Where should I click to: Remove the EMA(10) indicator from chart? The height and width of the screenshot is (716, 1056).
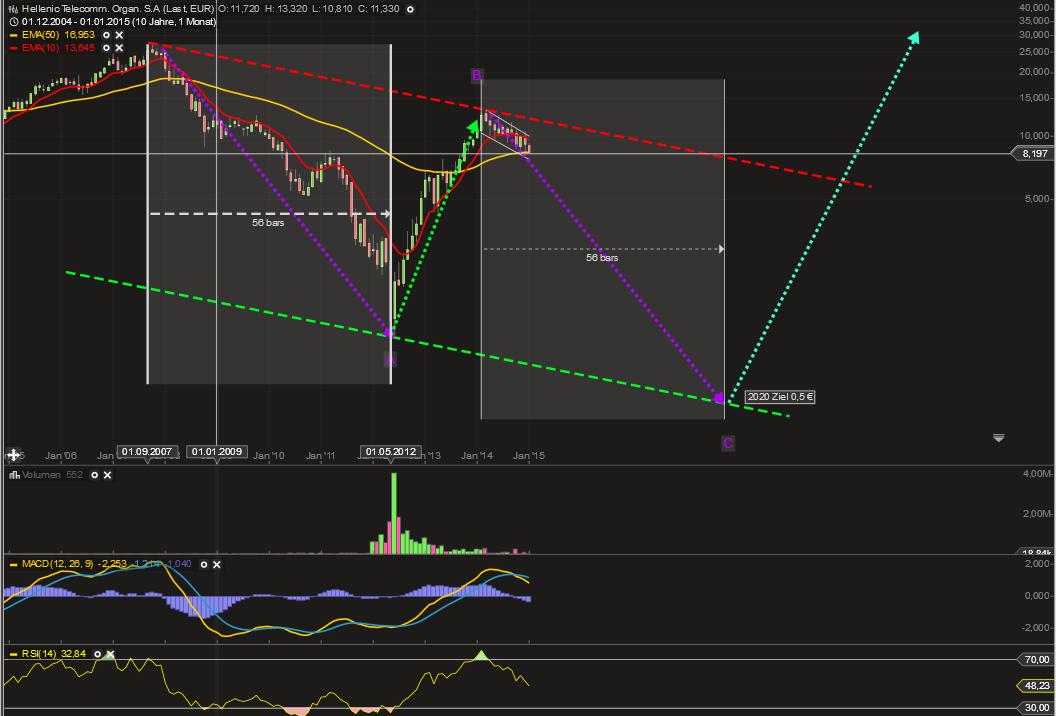119,47
